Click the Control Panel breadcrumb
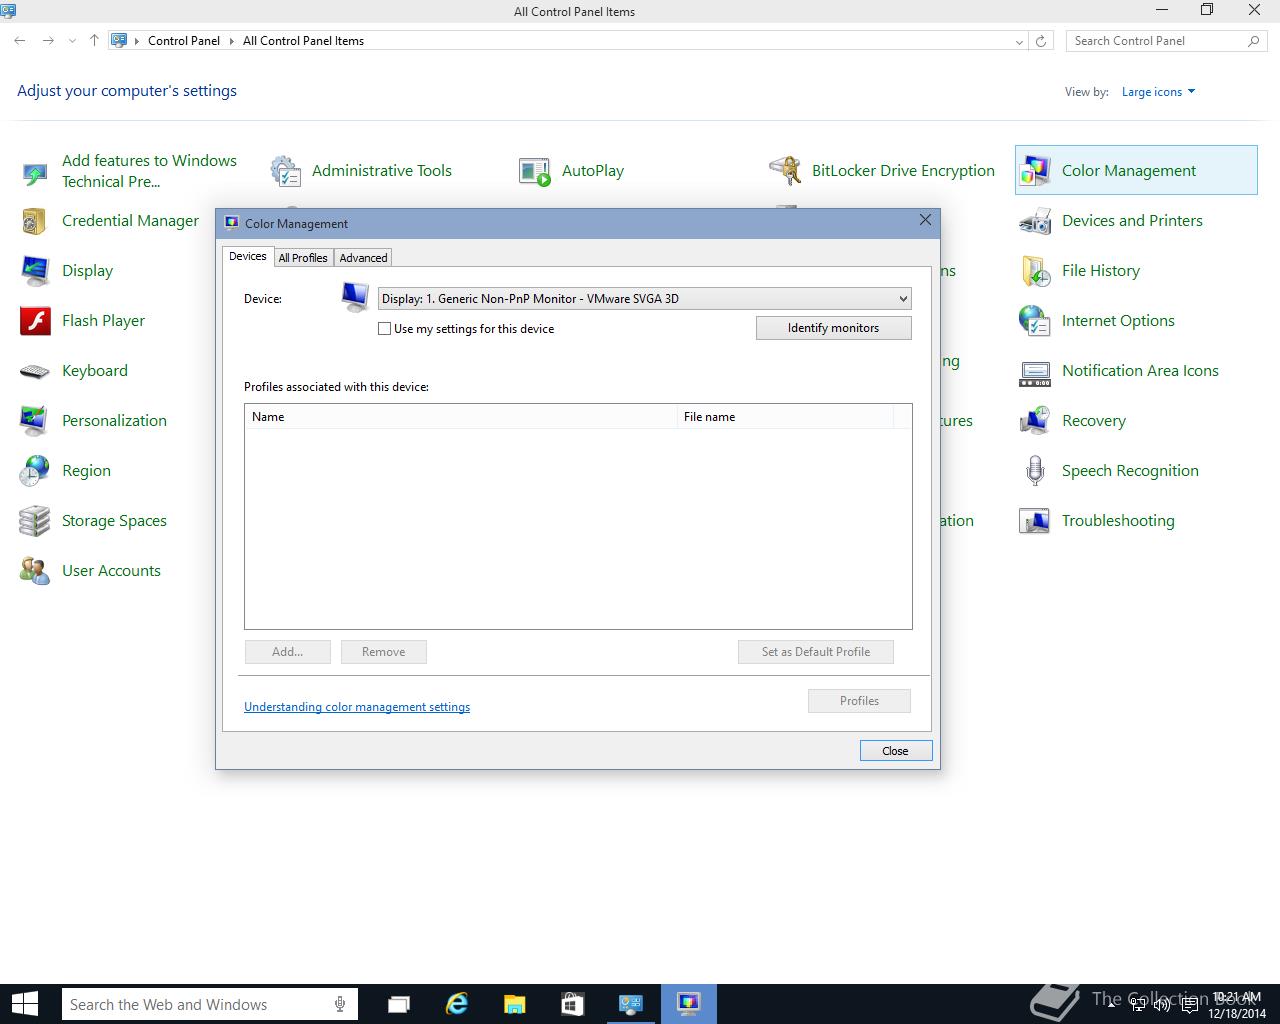 point(184,41)
